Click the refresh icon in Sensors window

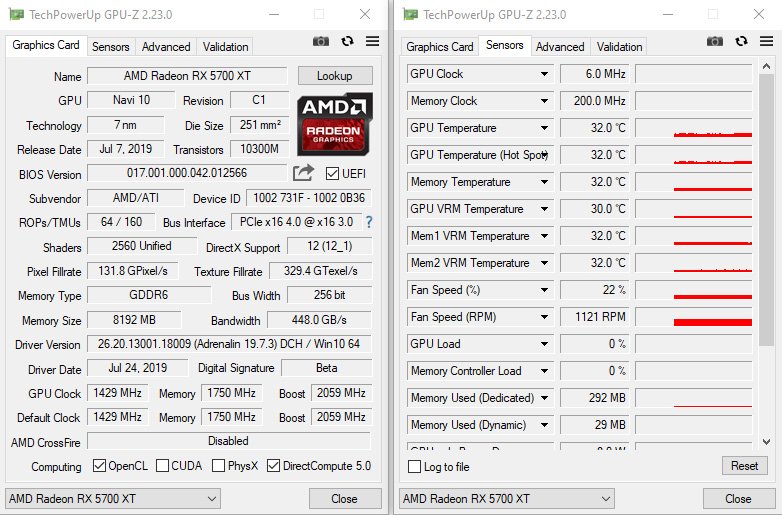[x=742, y=41]
